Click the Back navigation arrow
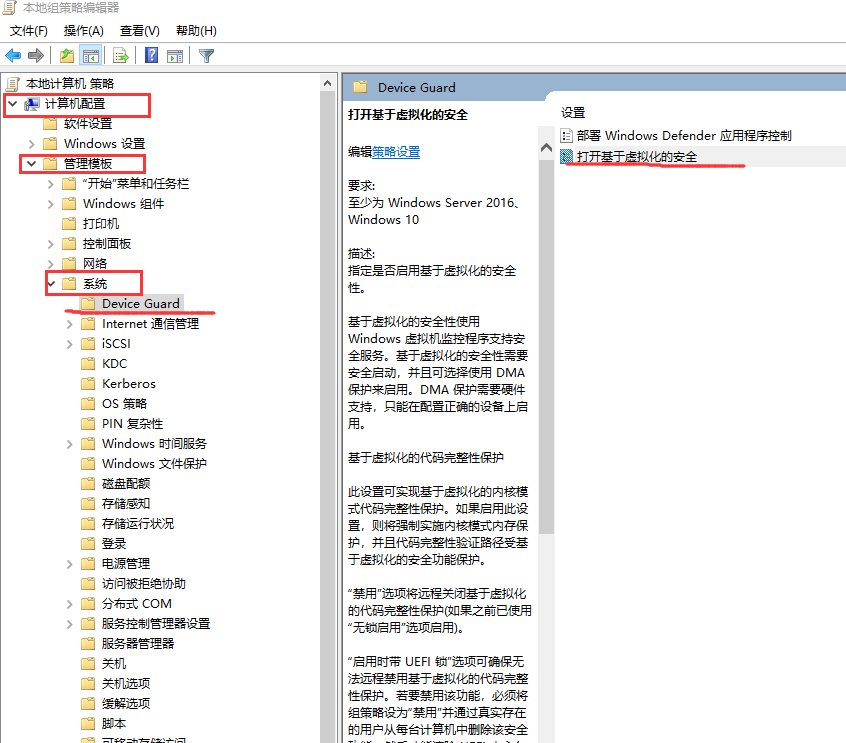Image resolution: width=846 pixels, height=743 pixels. click(x=12, y=56)
